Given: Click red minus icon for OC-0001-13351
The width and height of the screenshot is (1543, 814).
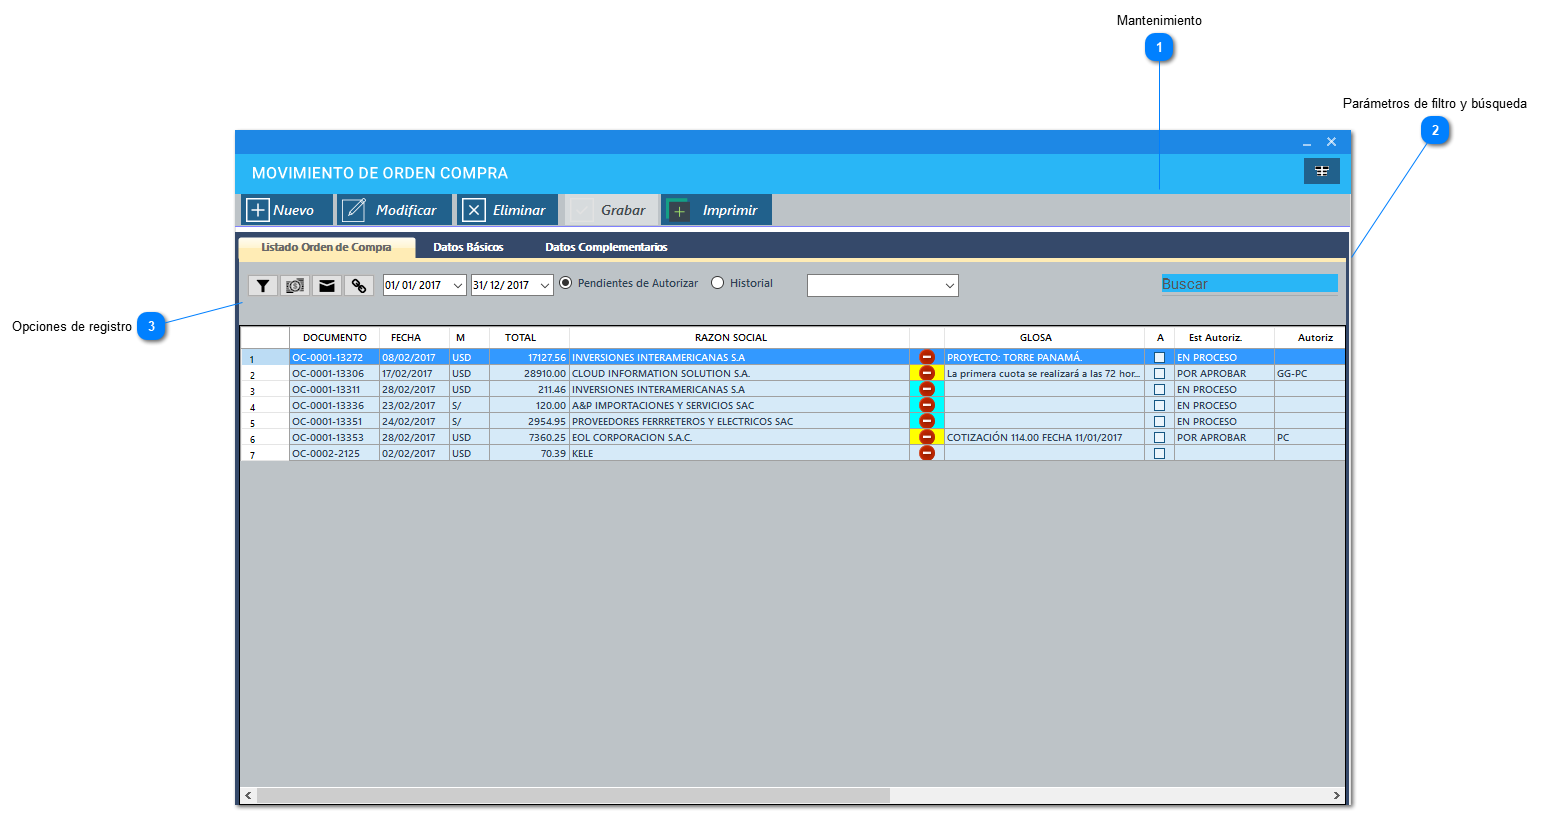Looking at the screenshot, I should (x=927, y=421).
